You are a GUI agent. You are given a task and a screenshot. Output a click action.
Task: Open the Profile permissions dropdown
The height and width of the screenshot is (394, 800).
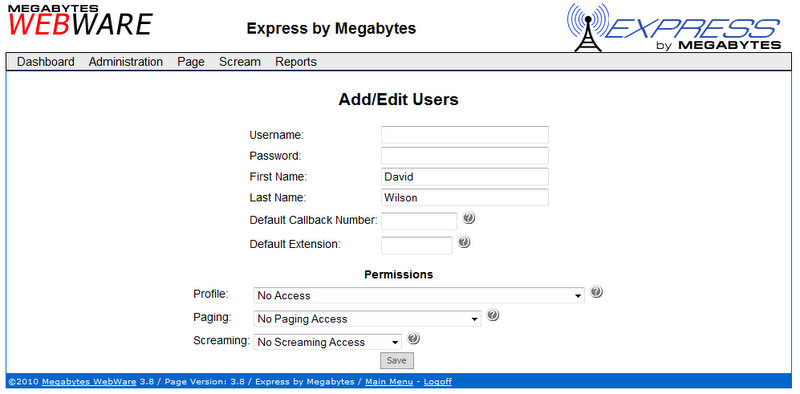[419, 295]
